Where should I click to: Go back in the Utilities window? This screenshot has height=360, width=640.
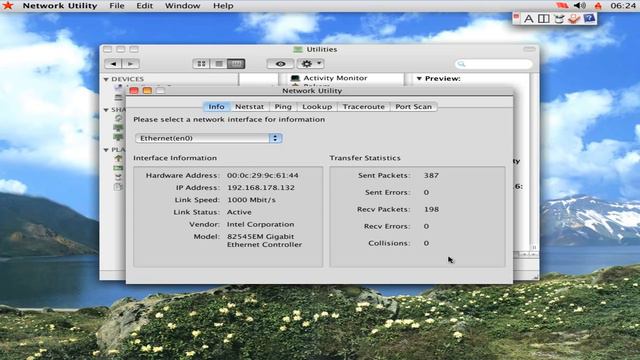click(x=113, y=64)
